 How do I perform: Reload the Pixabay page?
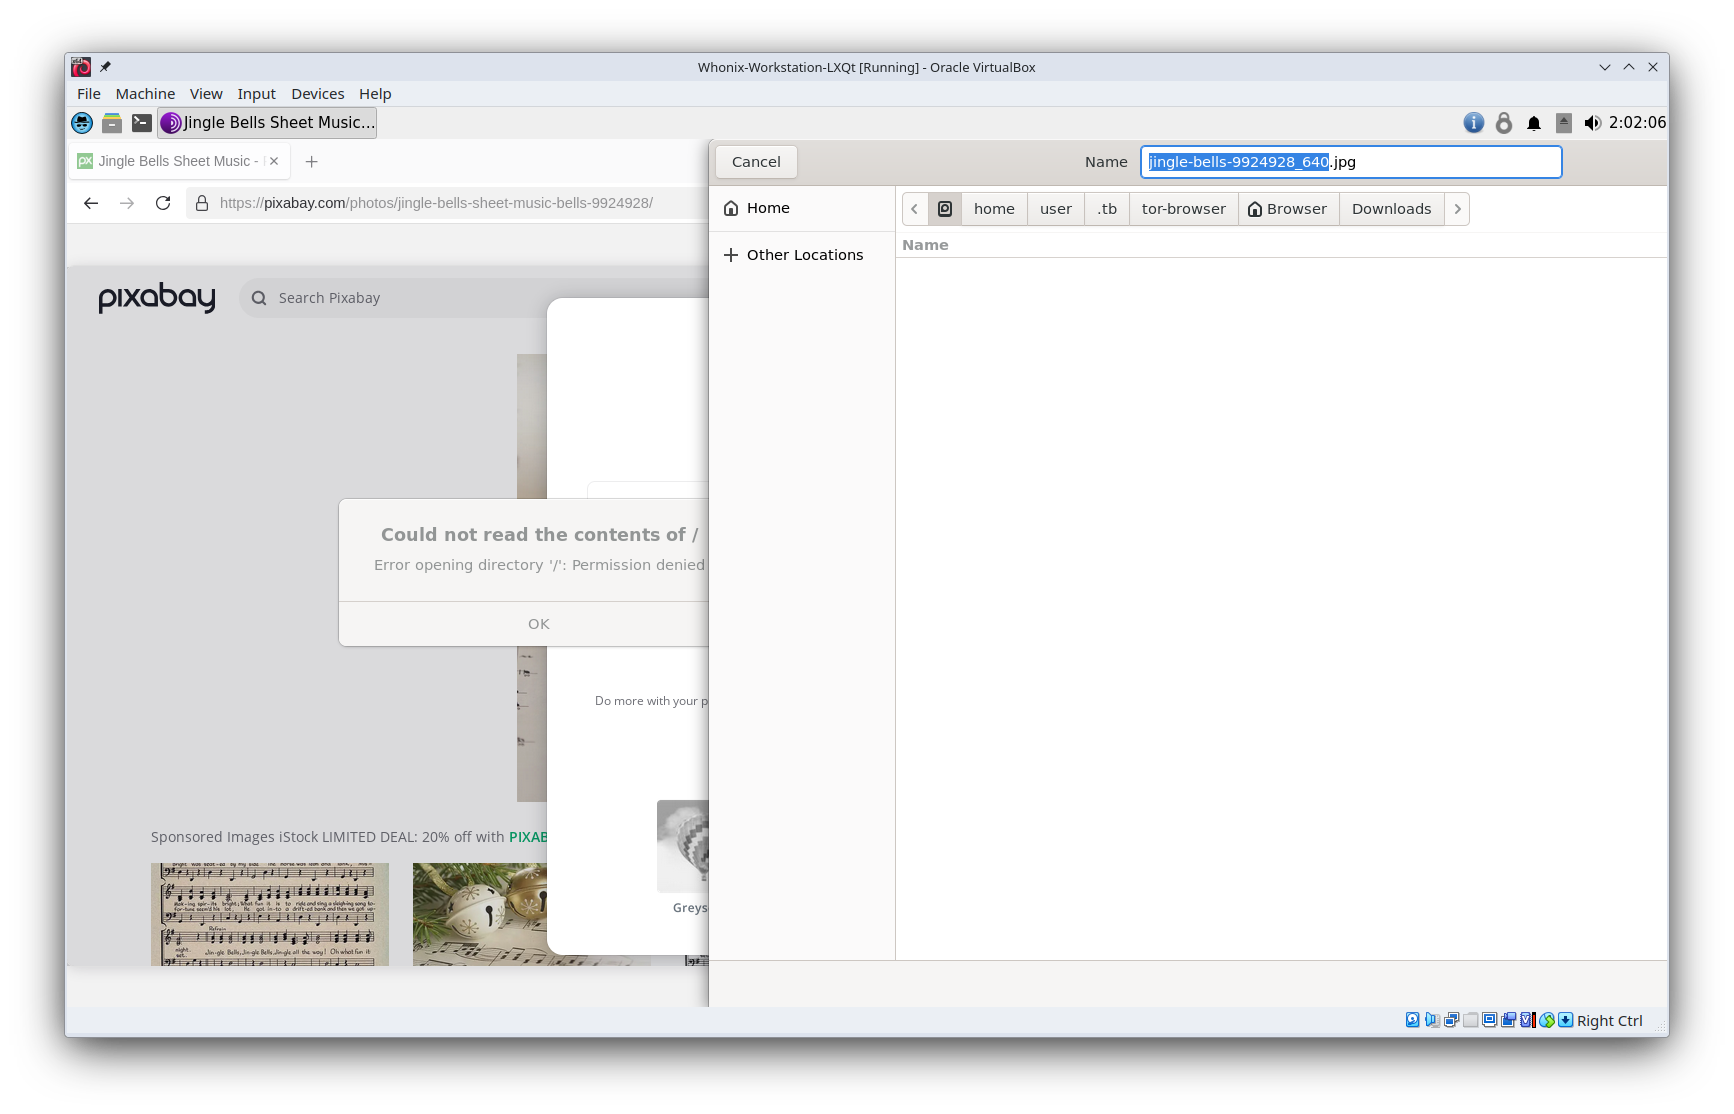click(x=163, y=203)
